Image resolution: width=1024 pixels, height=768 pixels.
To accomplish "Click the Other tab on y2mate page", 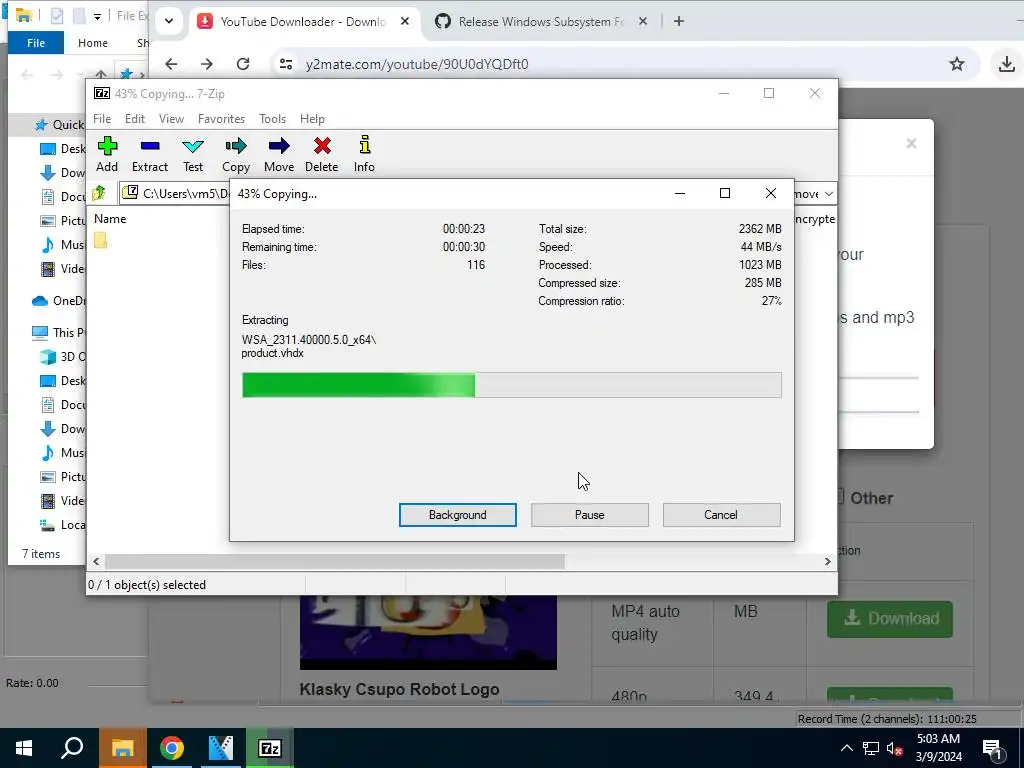I will [871, 498].
